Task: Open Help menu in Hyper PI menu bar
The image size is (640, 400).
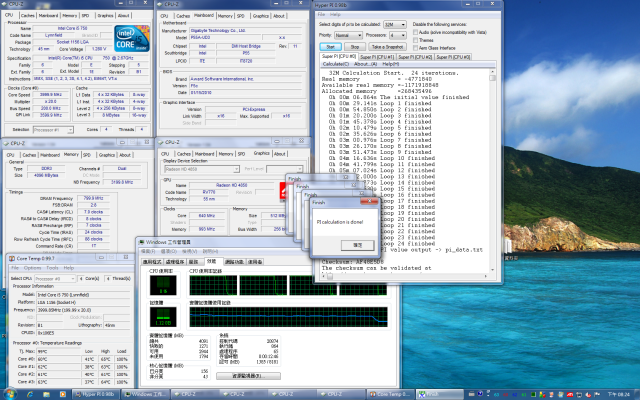Action: [335, 15]
